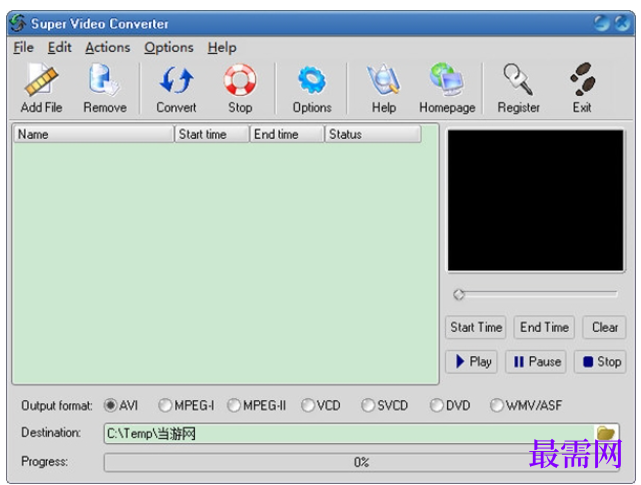Stop the preview playback
Screen dimensions: 641x485
click(x=600, y=362)
